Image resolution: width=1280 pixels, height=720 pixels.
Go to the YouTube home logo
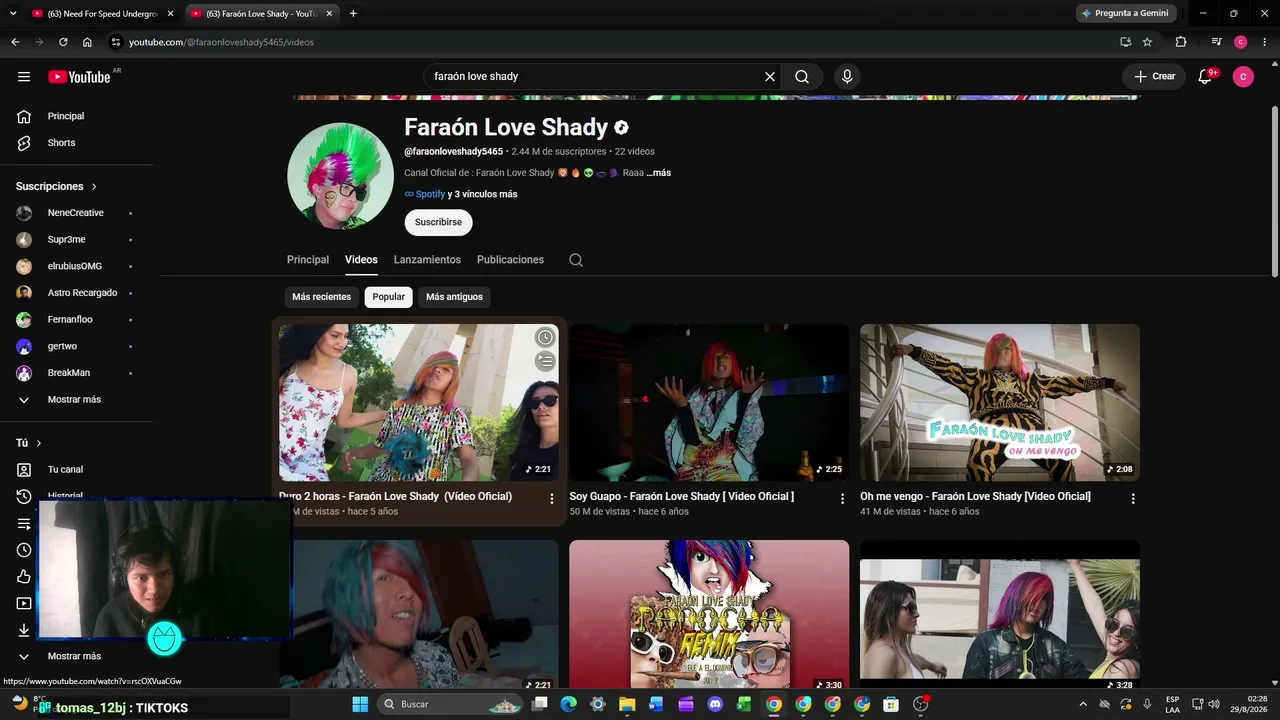(79, 77)
